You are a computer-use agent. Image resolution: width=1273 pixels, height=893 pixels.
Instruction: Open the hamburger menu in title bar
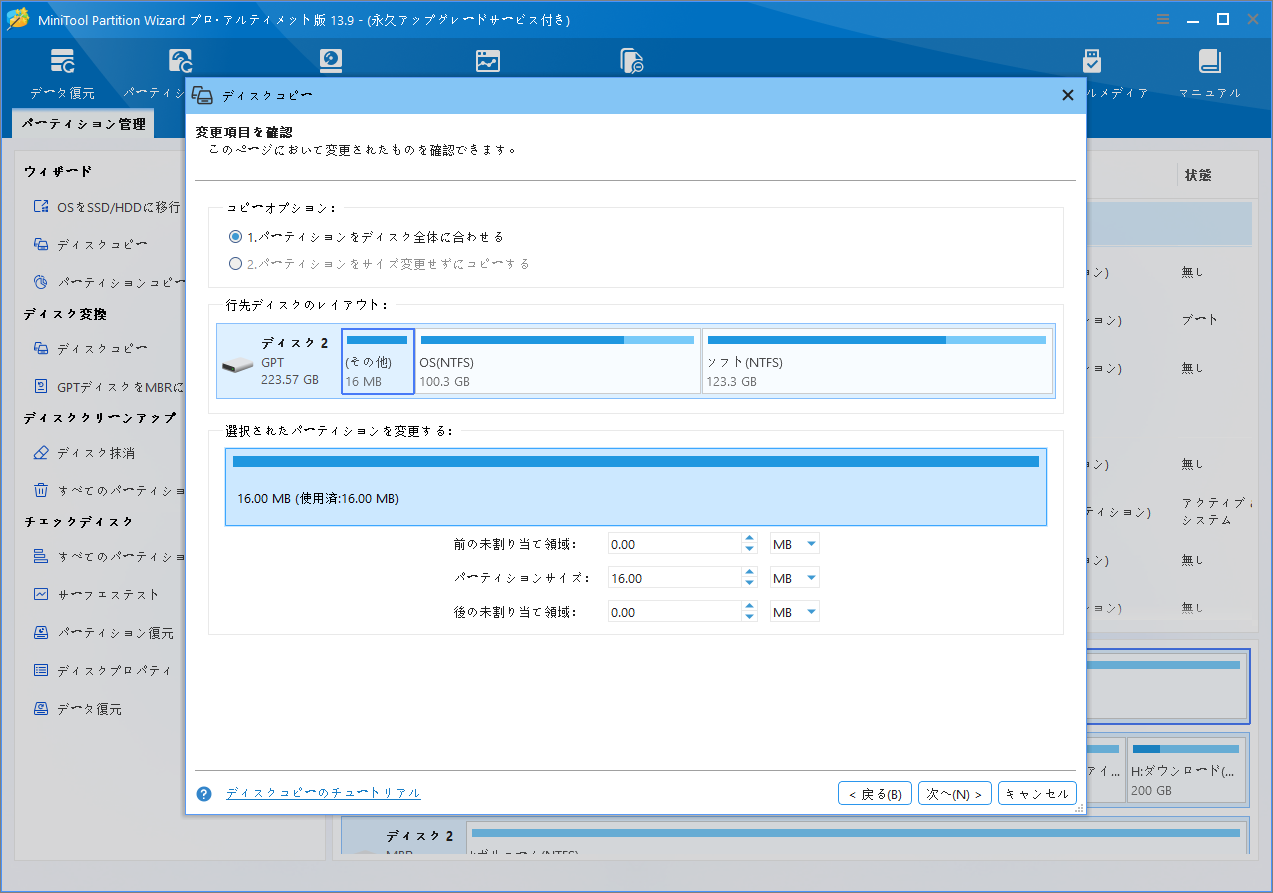pos(1163,19)
